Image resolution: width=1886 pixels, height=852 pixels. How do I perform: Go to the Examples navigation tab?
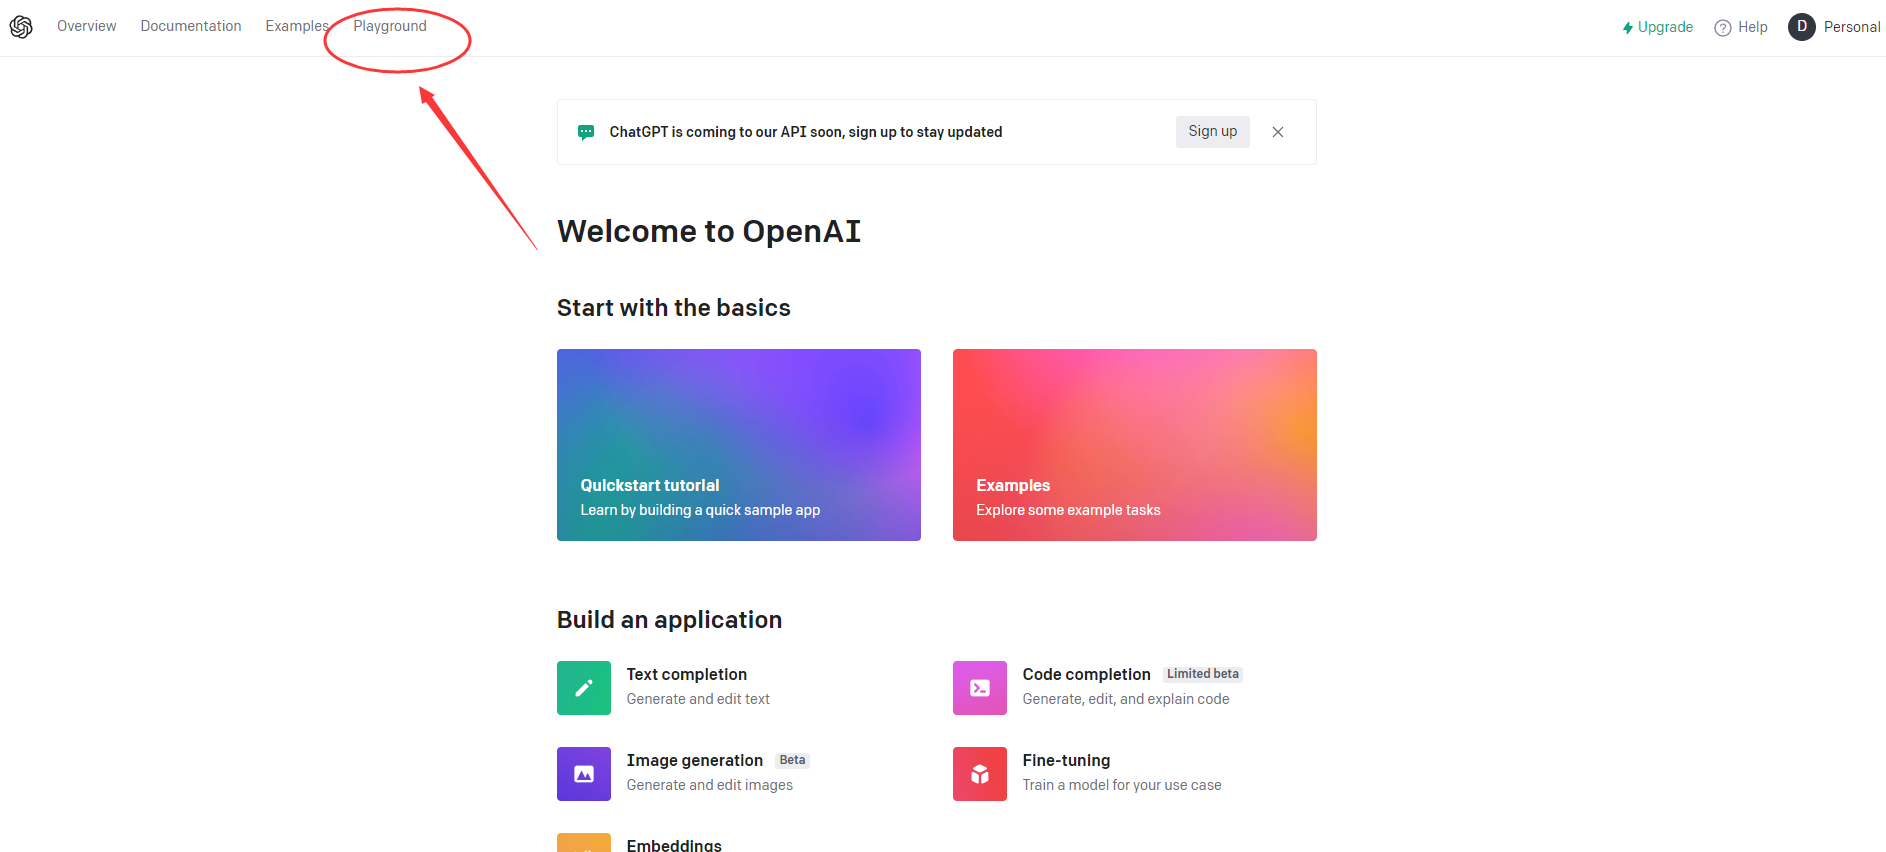296,26
